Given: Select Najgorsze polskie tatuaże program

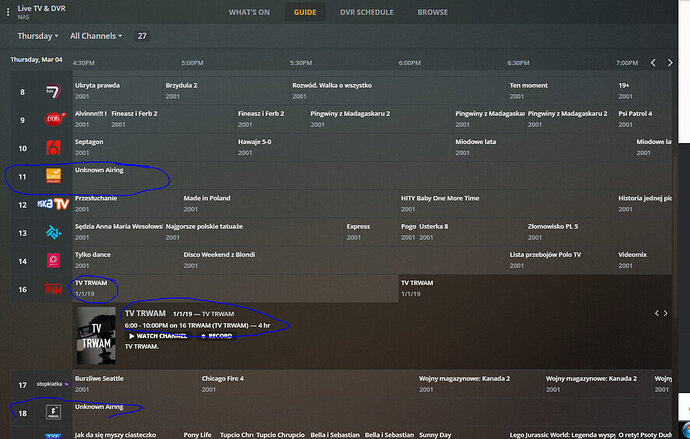Looking at the screenshot, I should [x=253, y=232].
